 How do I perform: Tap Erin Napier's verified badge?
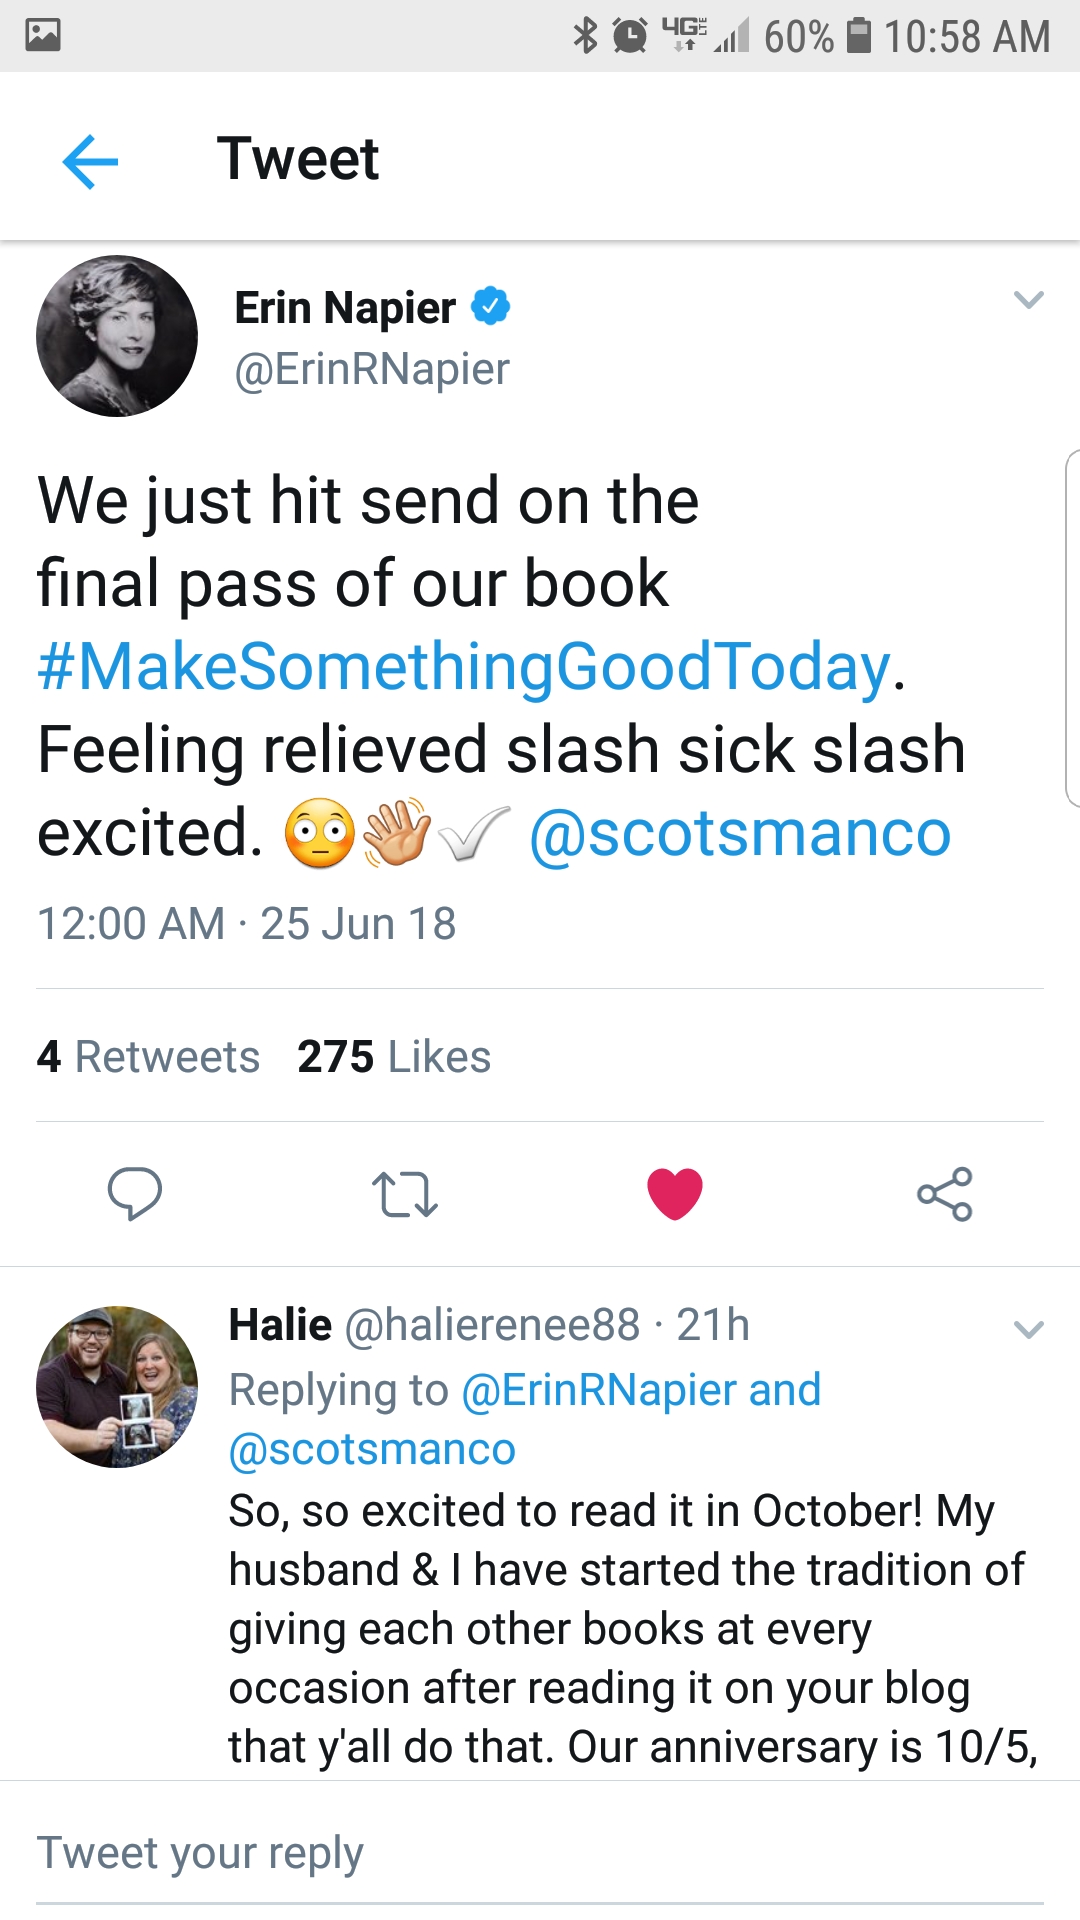[x=490, y=306]
